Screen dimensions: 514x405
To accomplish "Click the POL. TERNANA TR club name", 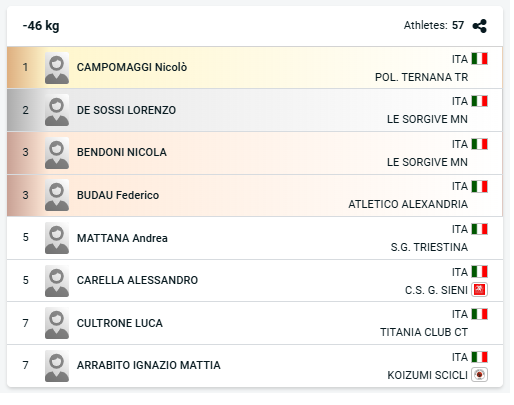I will (421, 77).
